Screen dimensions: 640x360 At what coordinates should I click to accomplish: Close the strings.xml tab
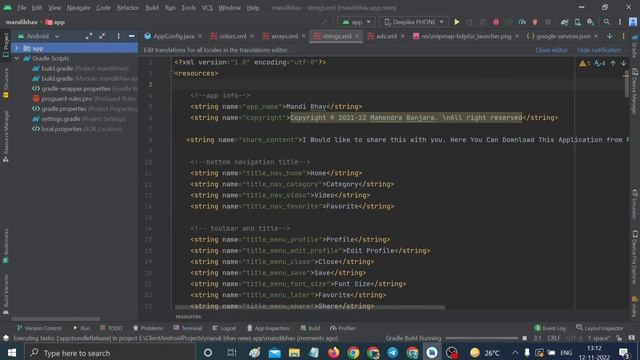click(357, 36)
